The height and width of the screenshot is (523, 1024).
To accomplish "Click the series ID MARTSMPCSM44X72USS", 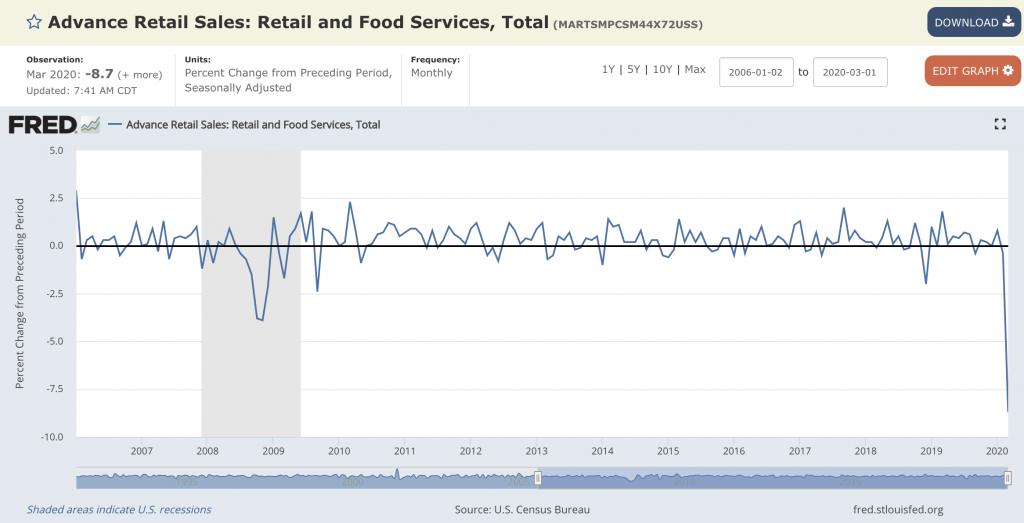I will [628, 23].
